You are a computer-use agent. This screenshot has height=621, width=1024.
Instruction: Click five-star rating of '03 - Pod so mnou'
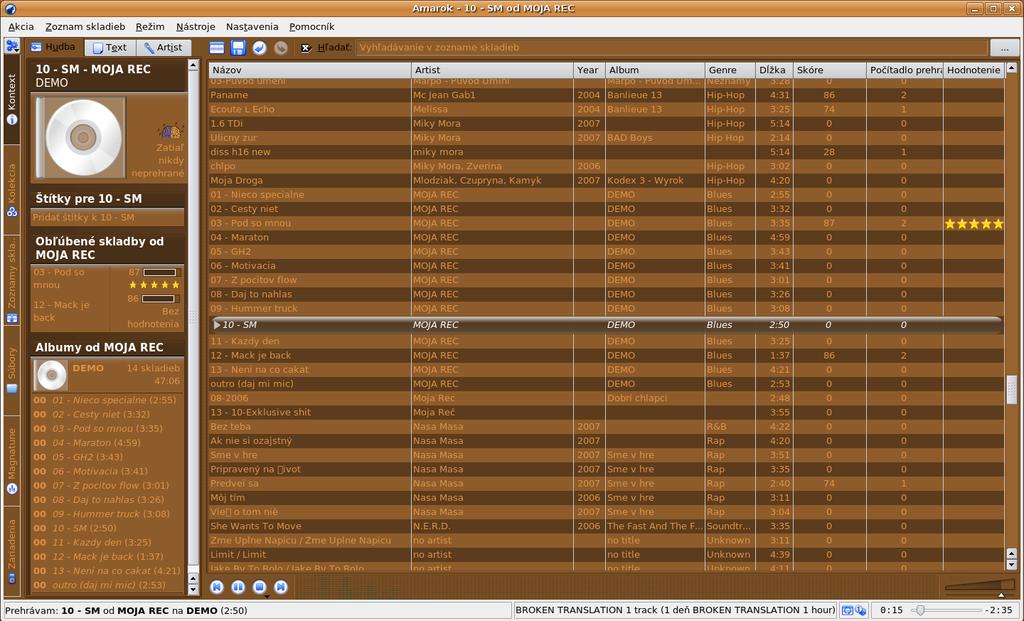click(x=973, y=223)
